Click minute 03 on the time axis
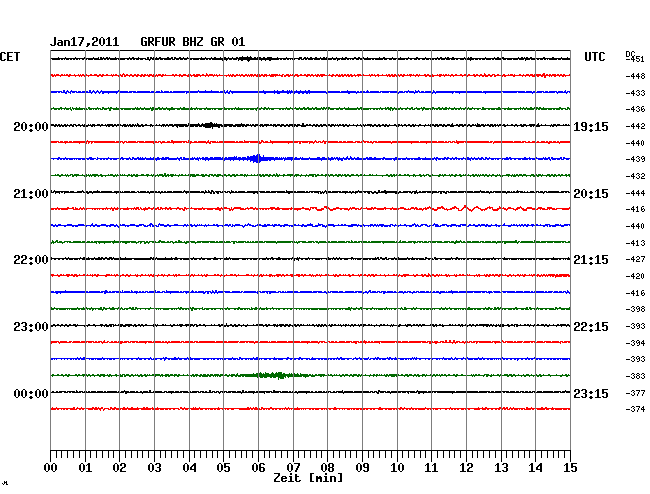This screenshot has height=494, width=650. pos(154,467)
